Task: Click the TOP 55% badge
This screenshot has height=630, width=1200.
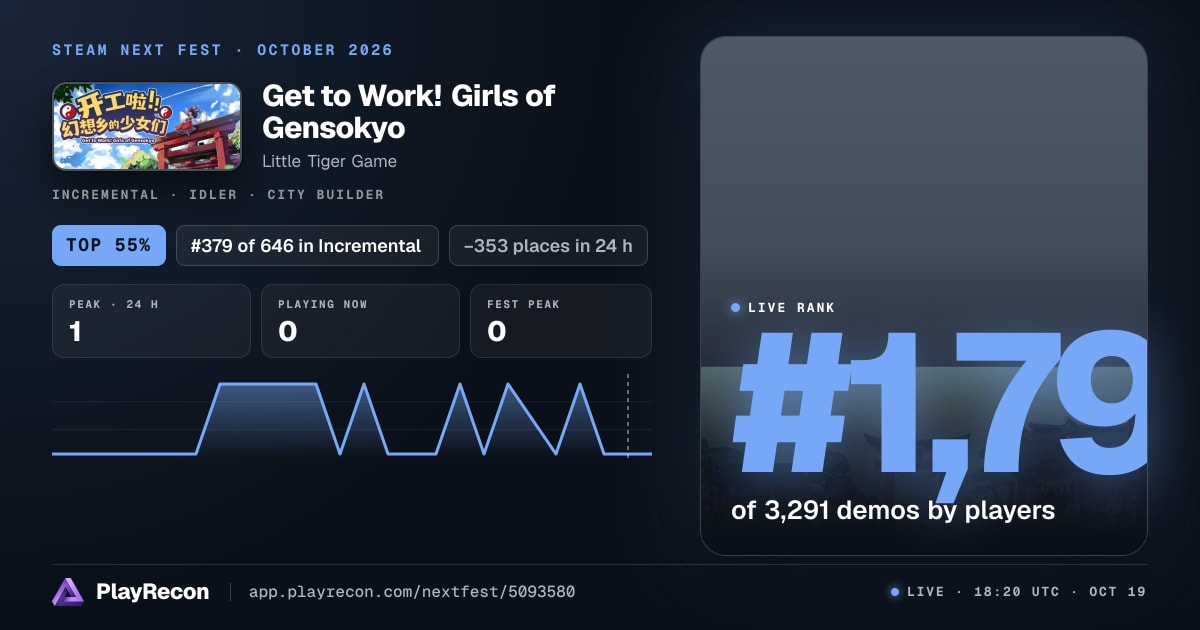Action: click(x=108, y=245)
